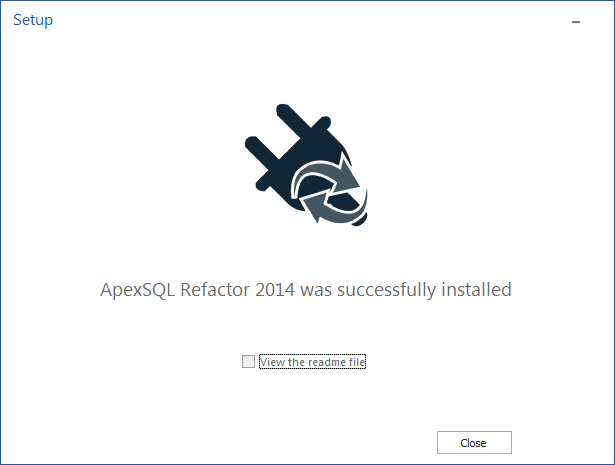This screenshot has width=615, height=465.
Task: Click the 'ApexSQL Refactor 2014' product name text
Action: click(197, 290)
